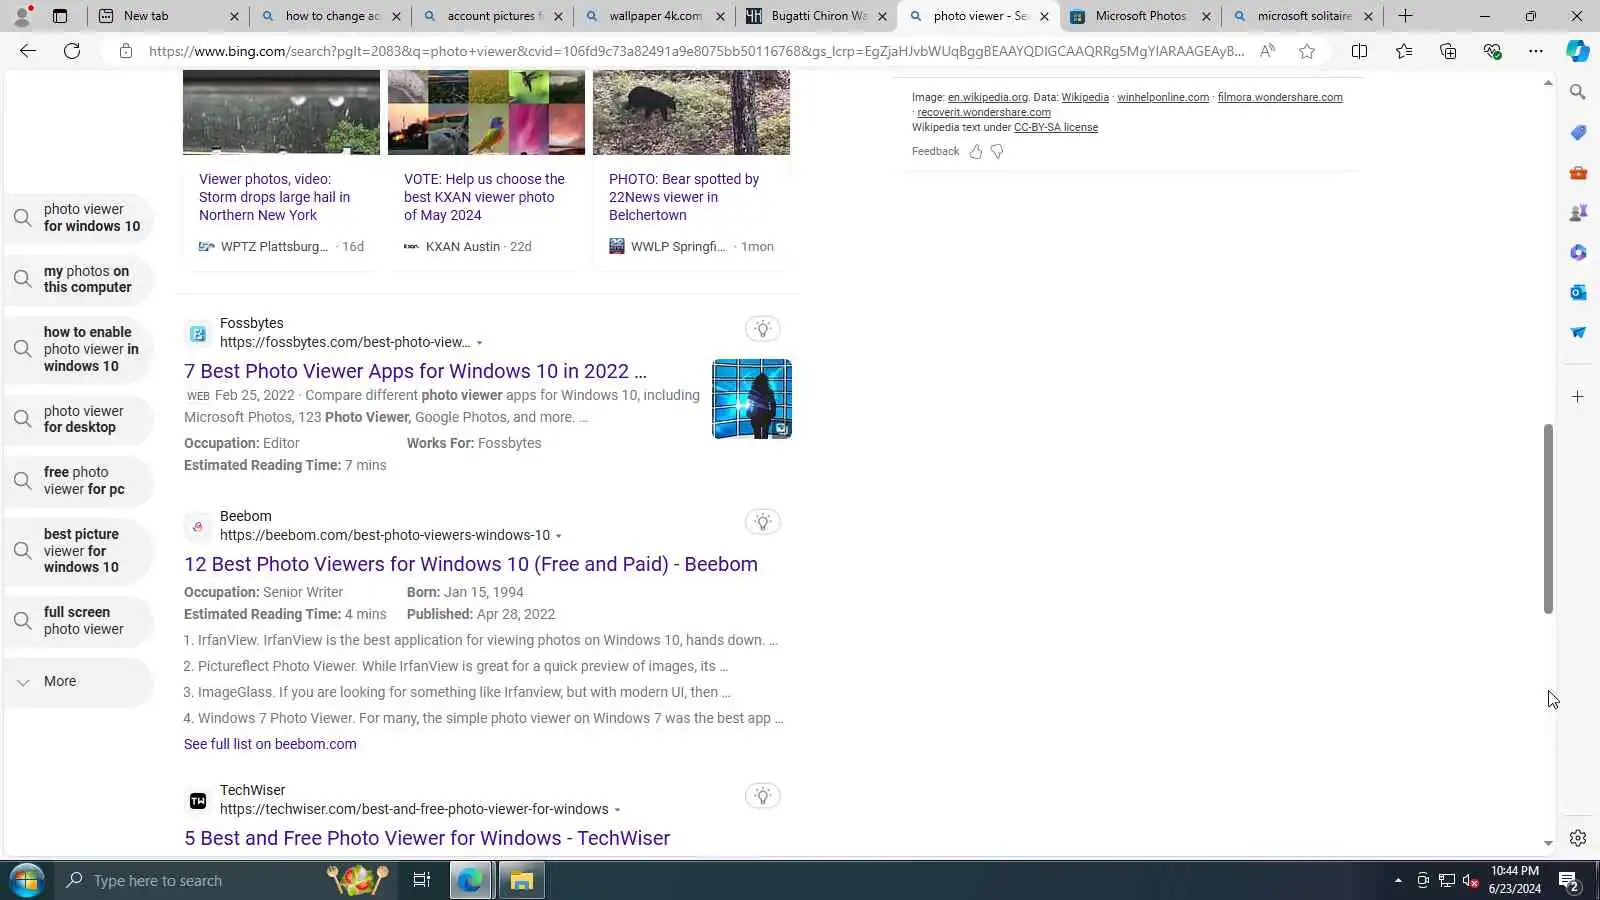
Task: Click taskbar search box
Action: pos(225,881)
